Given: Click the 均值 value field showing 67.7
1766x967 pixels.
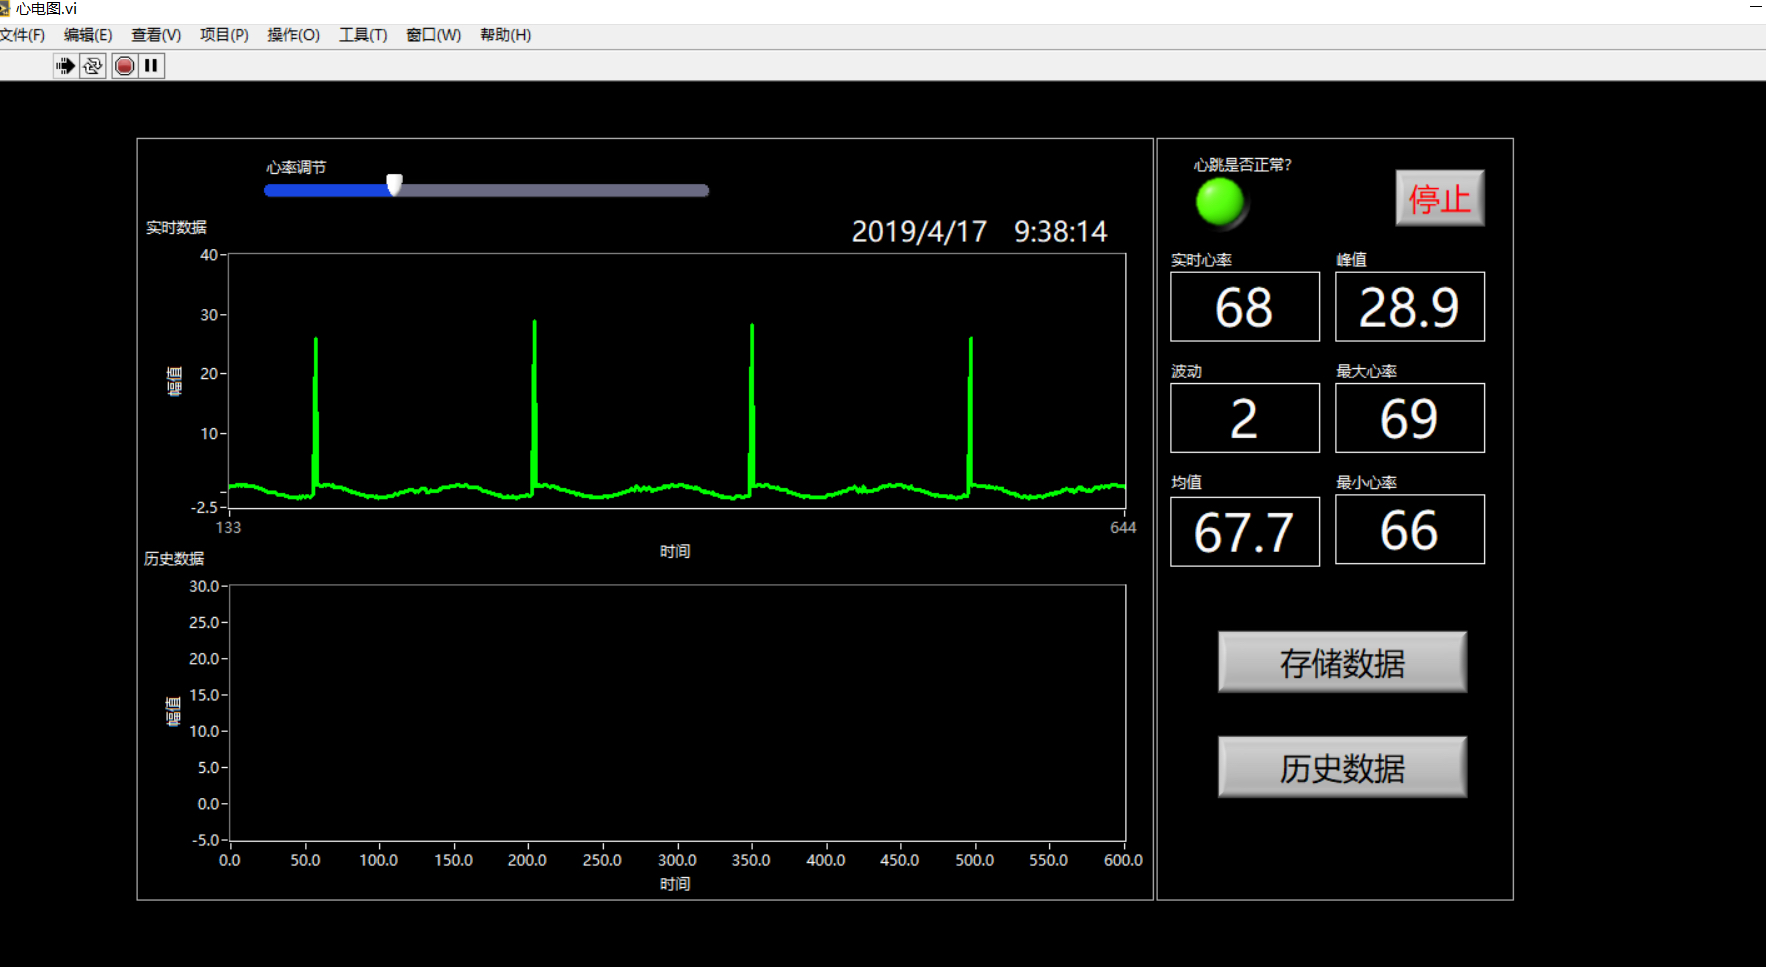Looking at the screenshot, I should tap(1245, 531).
